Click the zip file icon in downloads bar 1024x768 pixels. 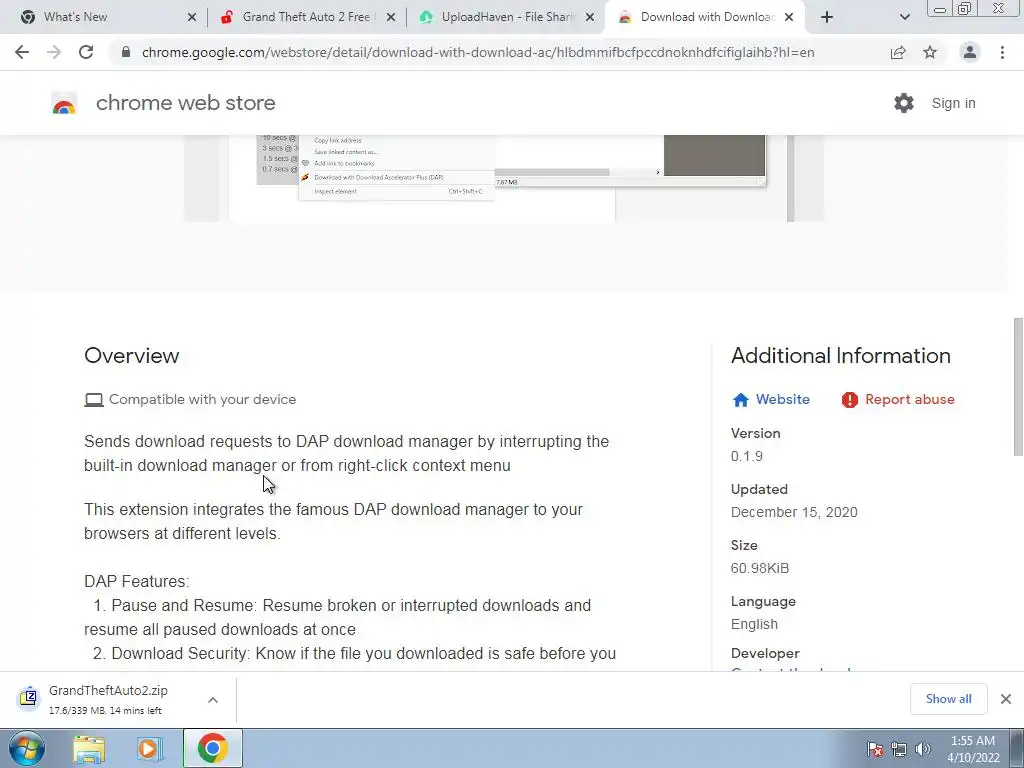click(x=28, y=698)
